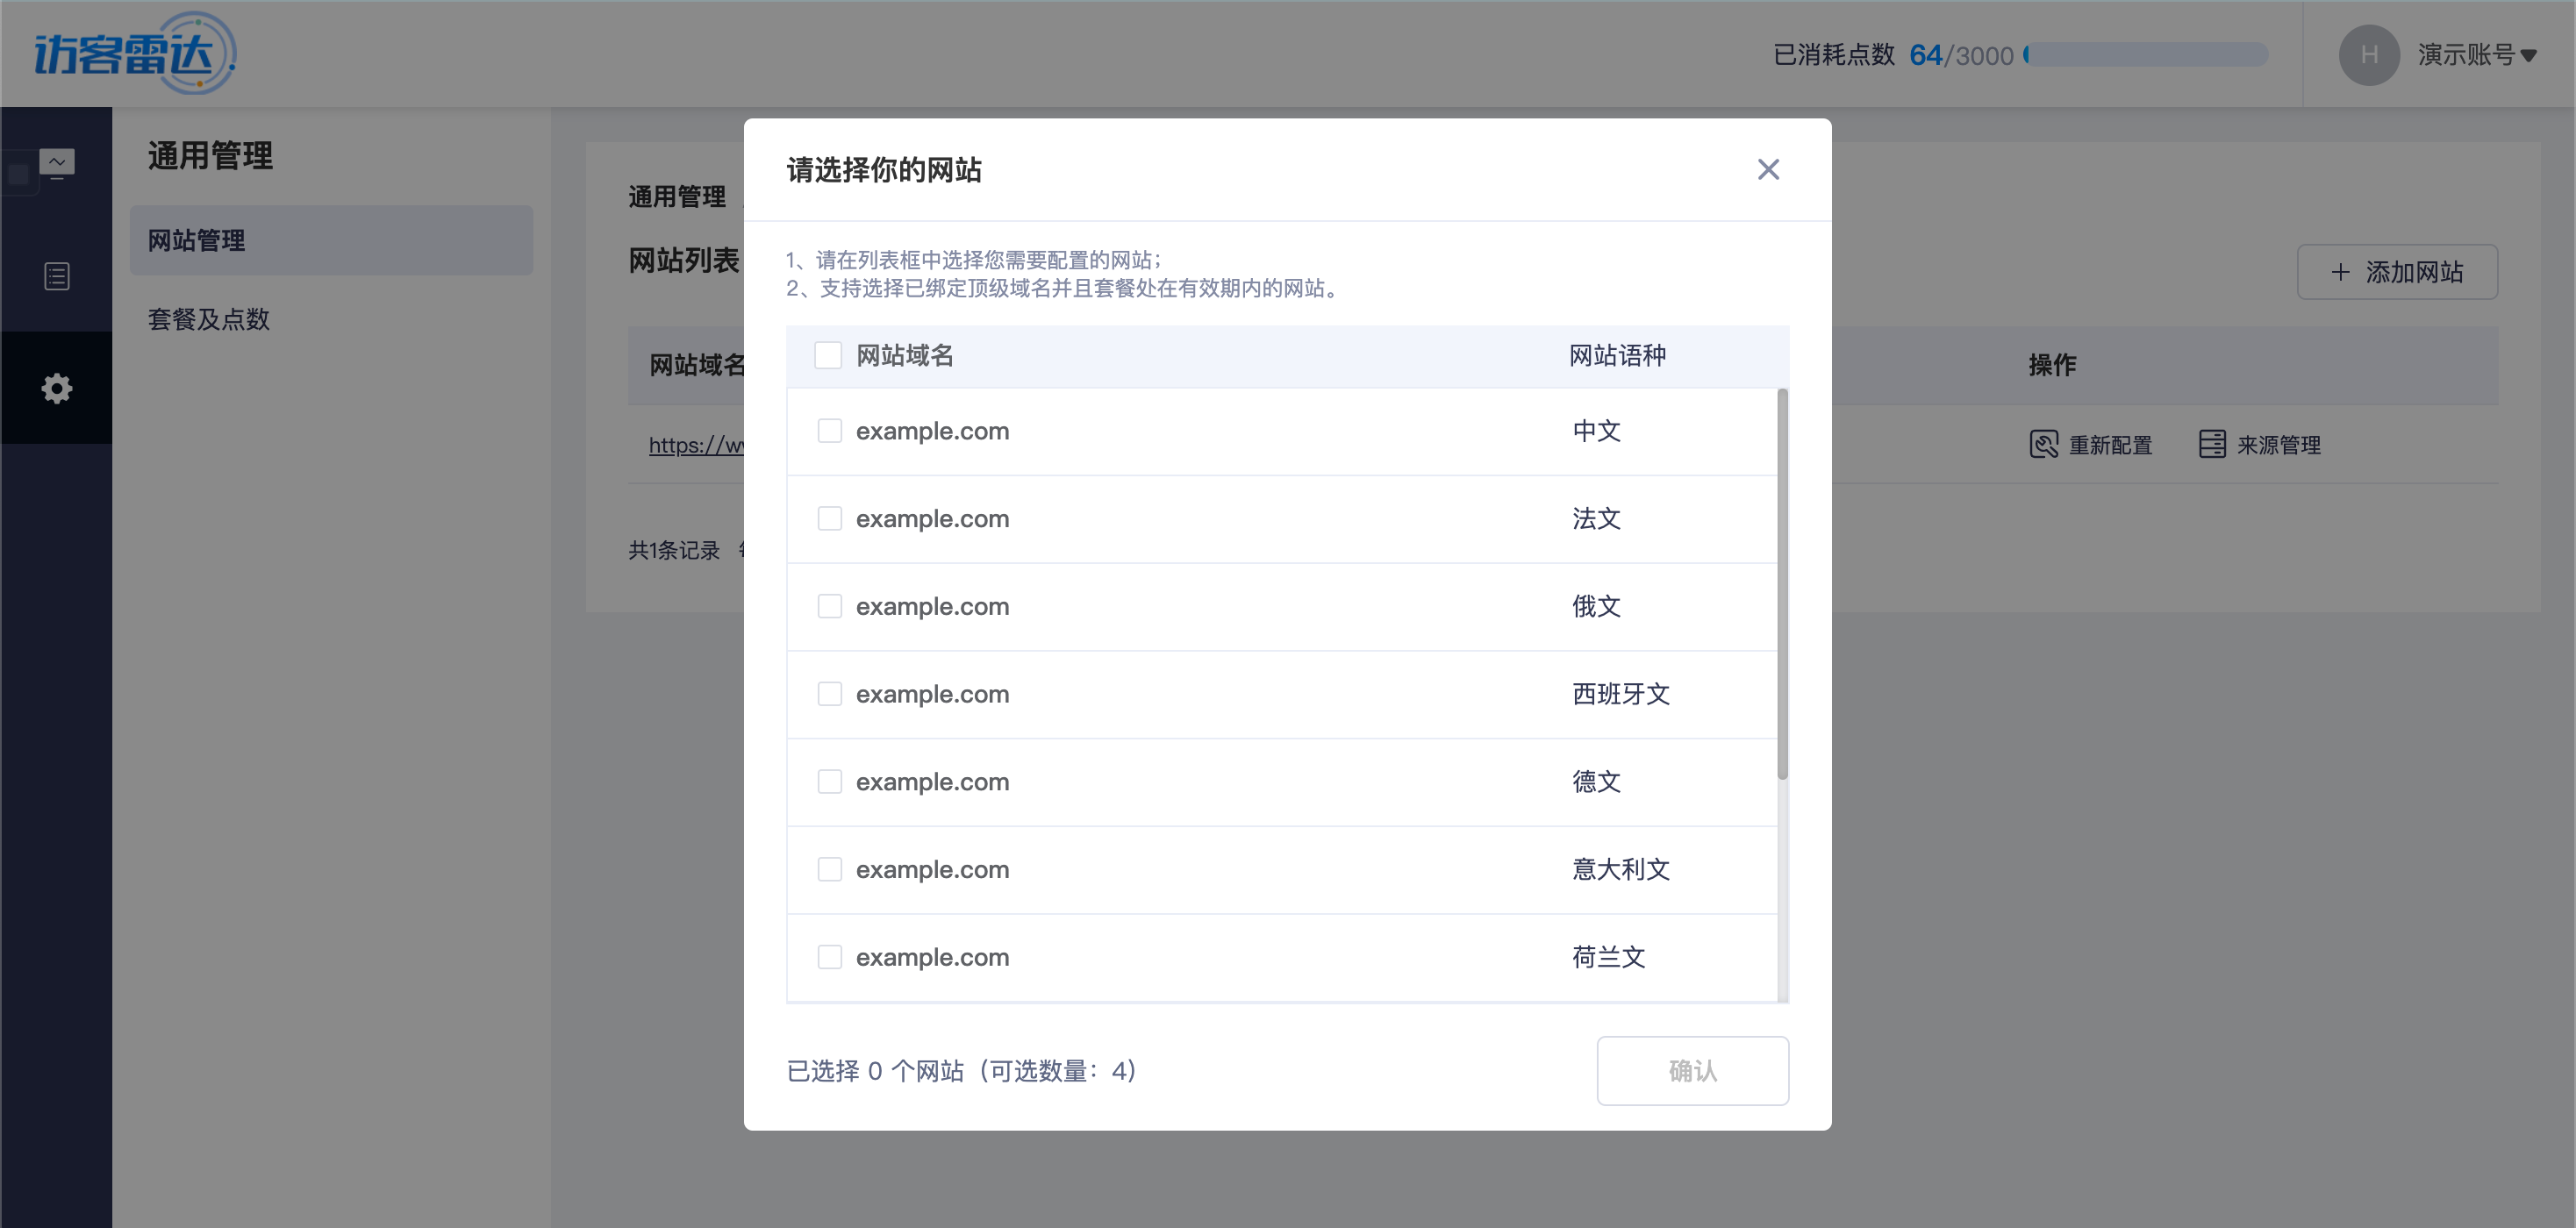Check the select-all checkbox in the 网站域名 header
The width and height of the screenshot is (2576, 1228).
[829, 355]
